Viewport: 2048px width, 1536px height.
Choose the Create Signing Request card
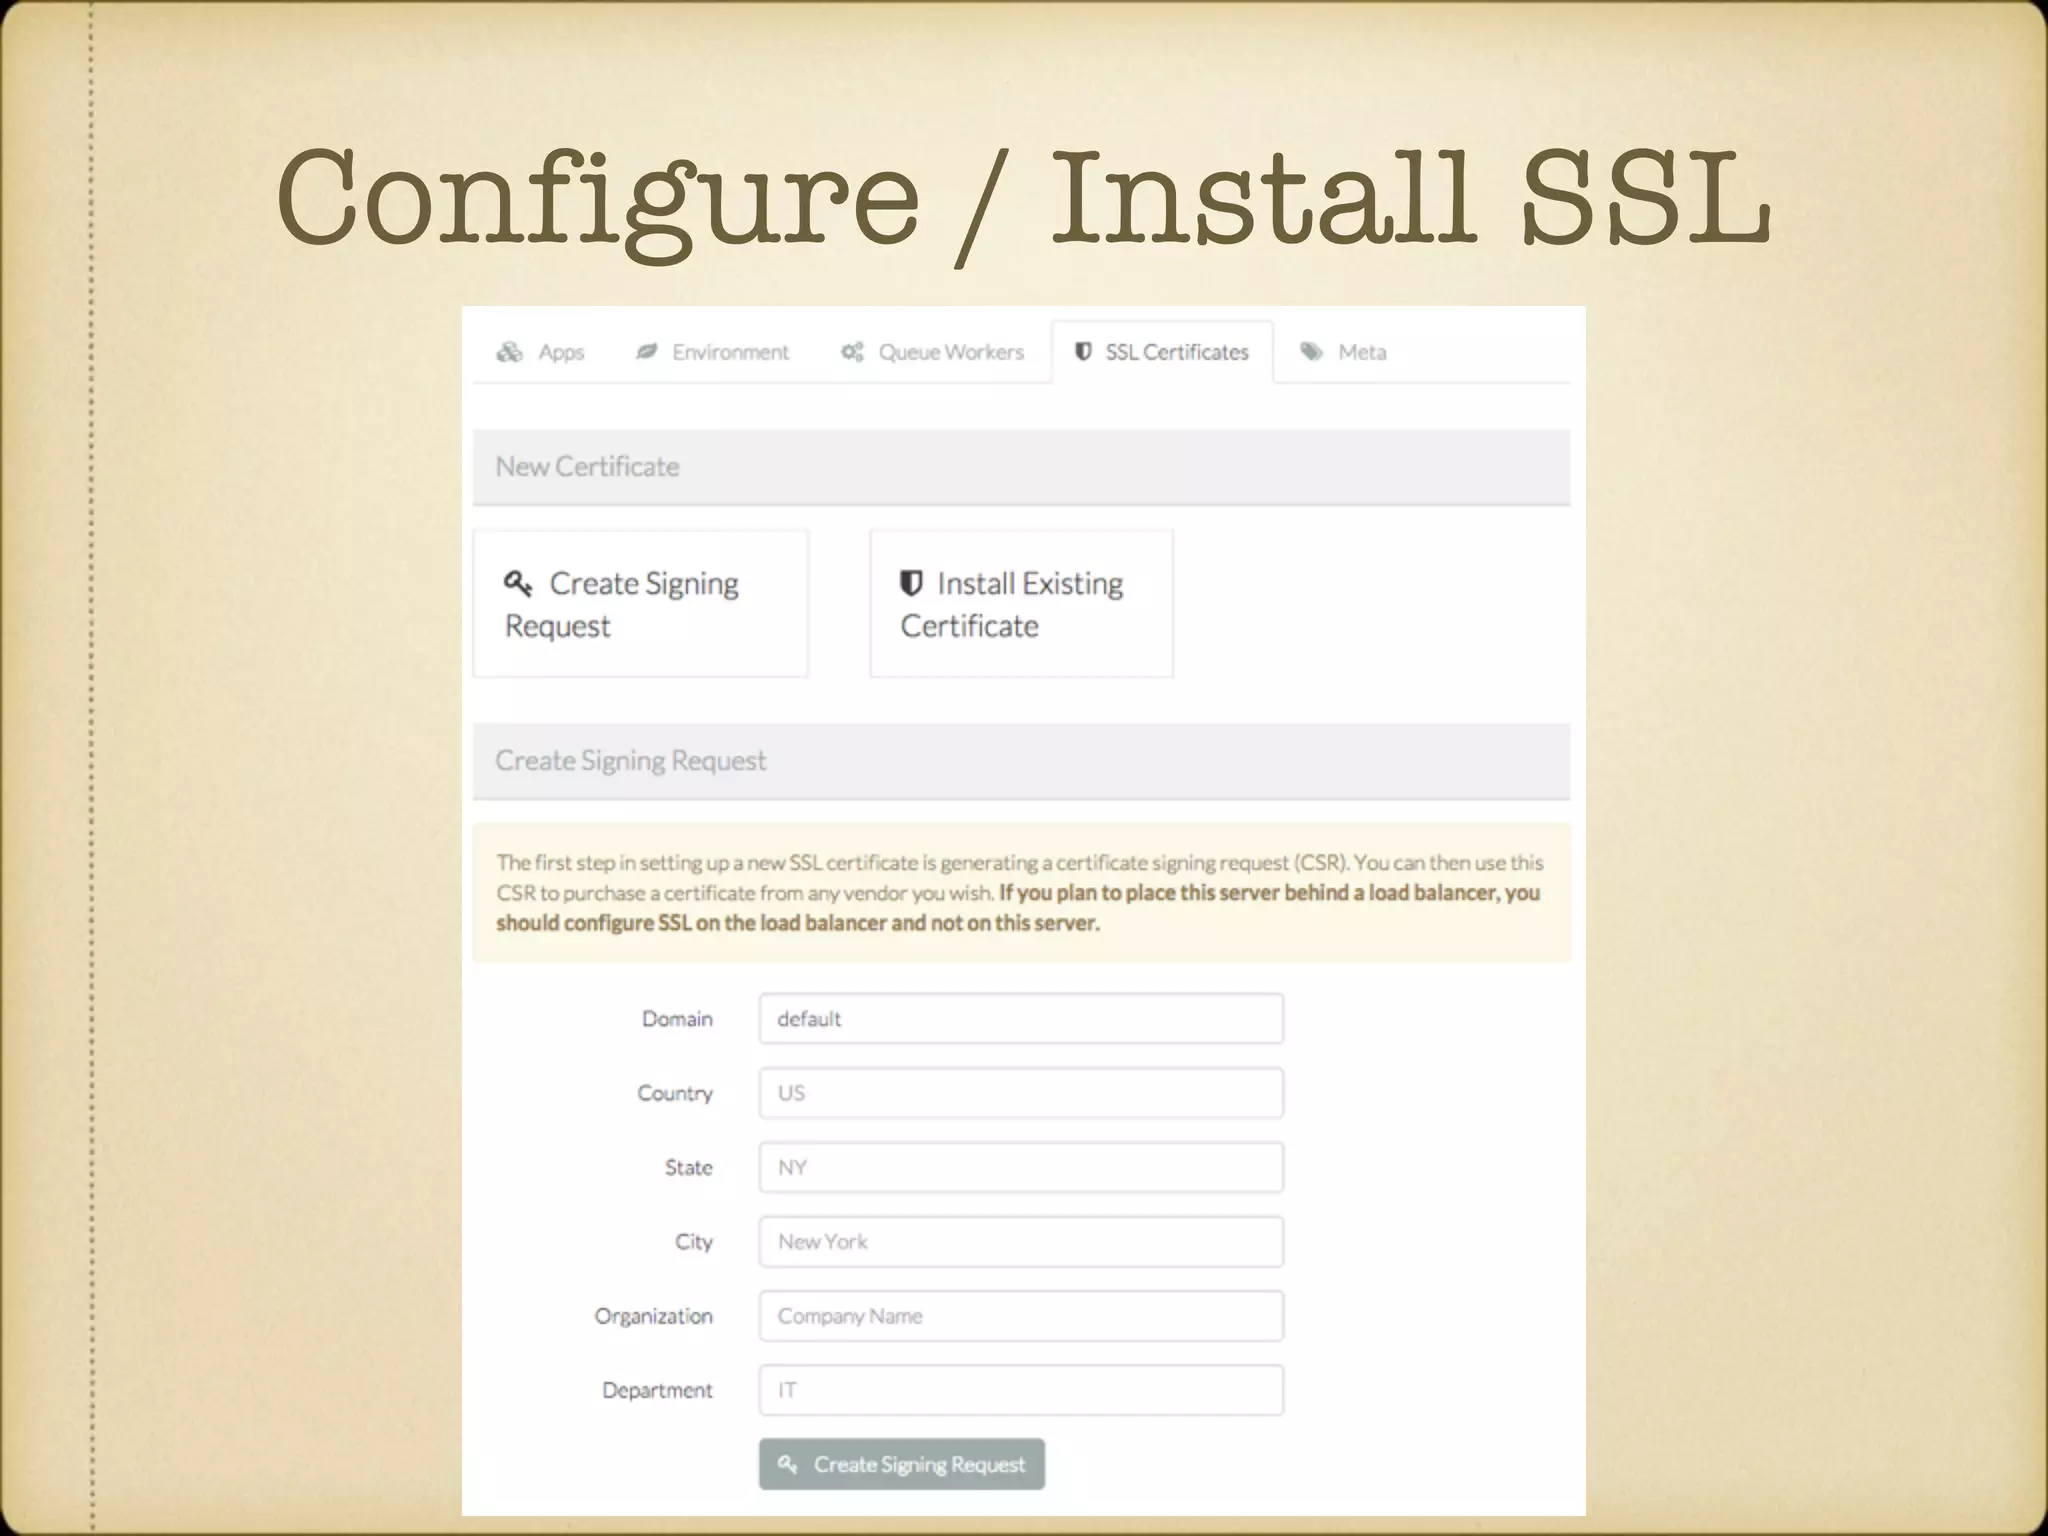coord(641,604)
